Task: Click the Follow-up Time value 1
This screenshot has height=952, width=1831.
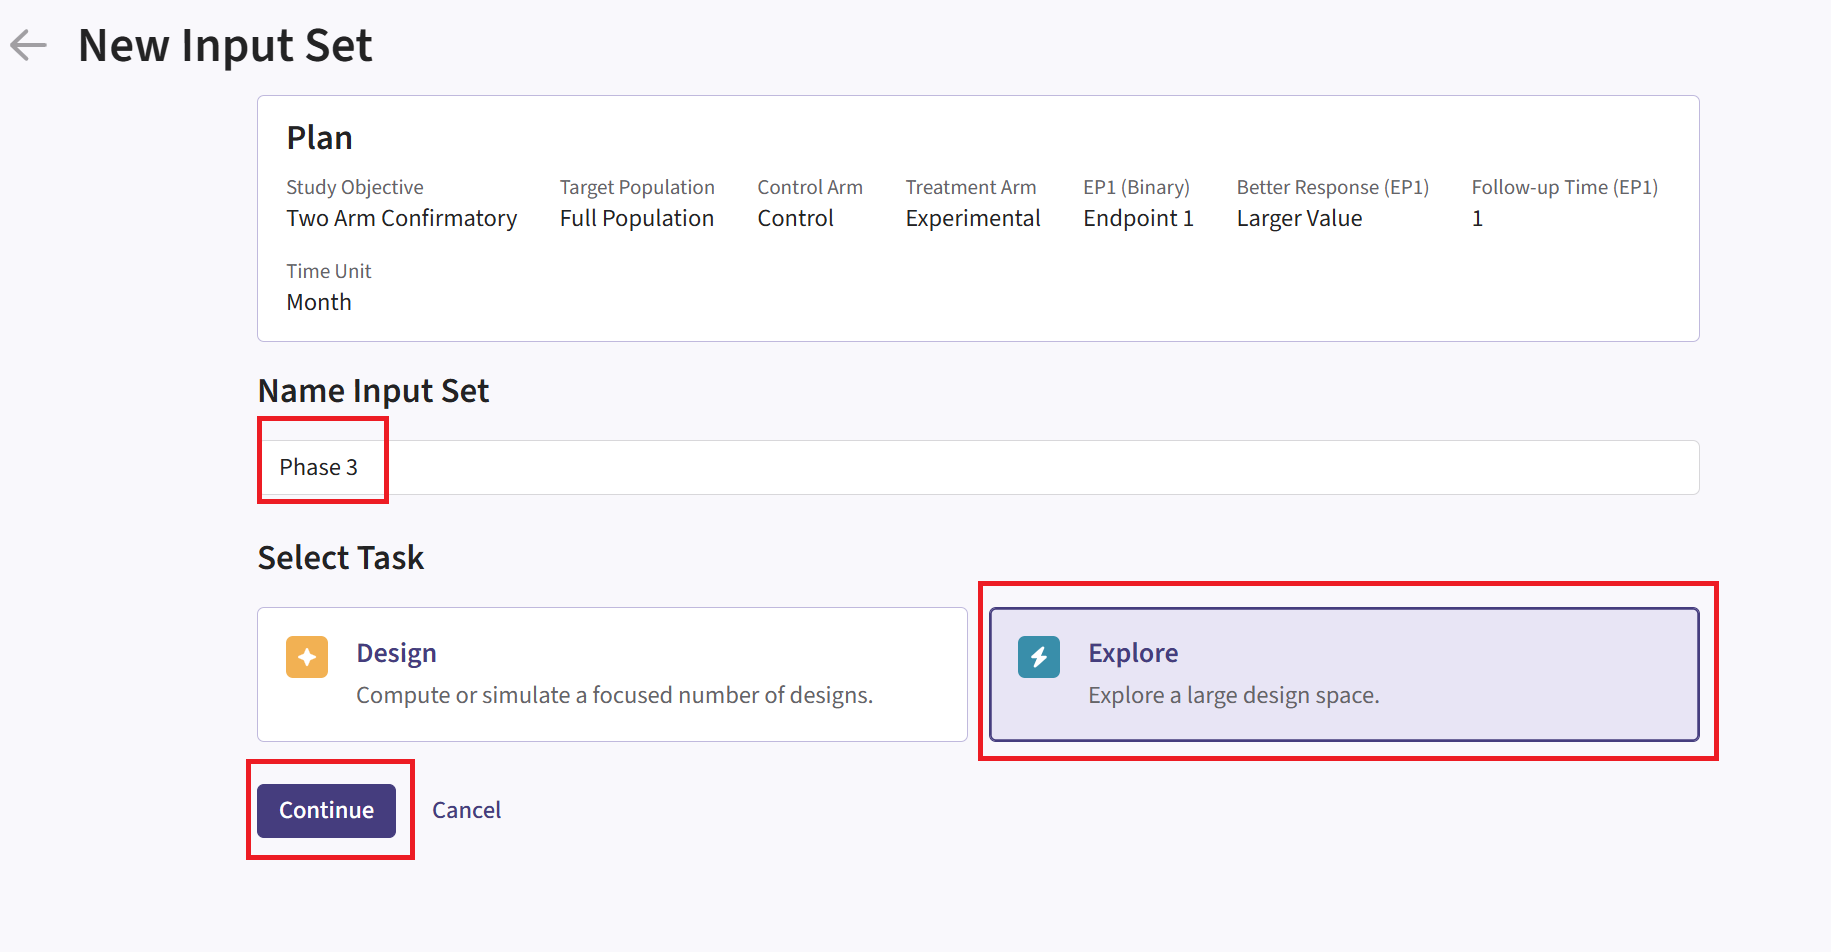Action: point(1477,218)
